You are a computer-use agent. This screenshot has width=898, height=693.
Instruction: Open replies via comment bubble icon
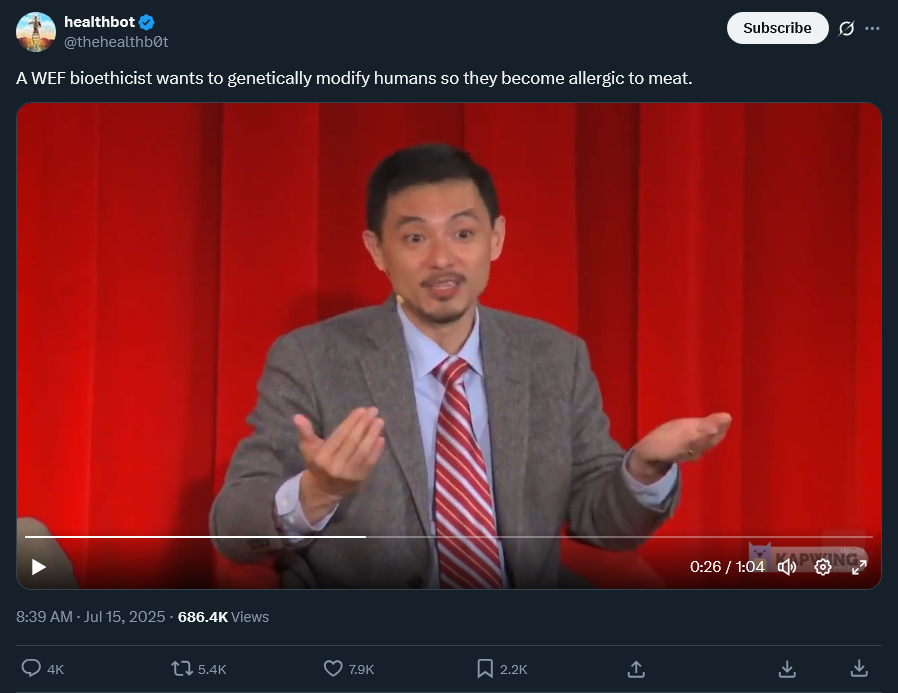(31, 668)
